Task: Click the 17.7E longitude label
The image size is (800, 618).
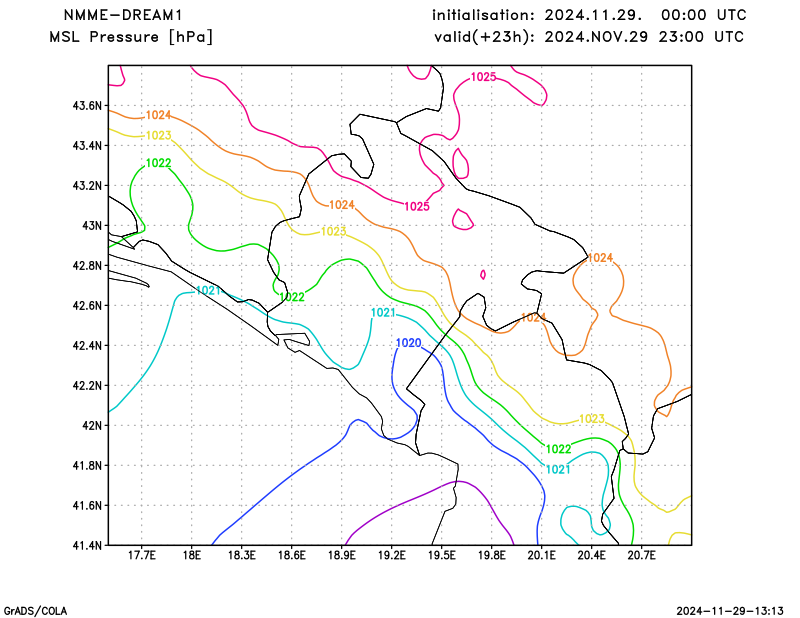Action: coord(141,555)
